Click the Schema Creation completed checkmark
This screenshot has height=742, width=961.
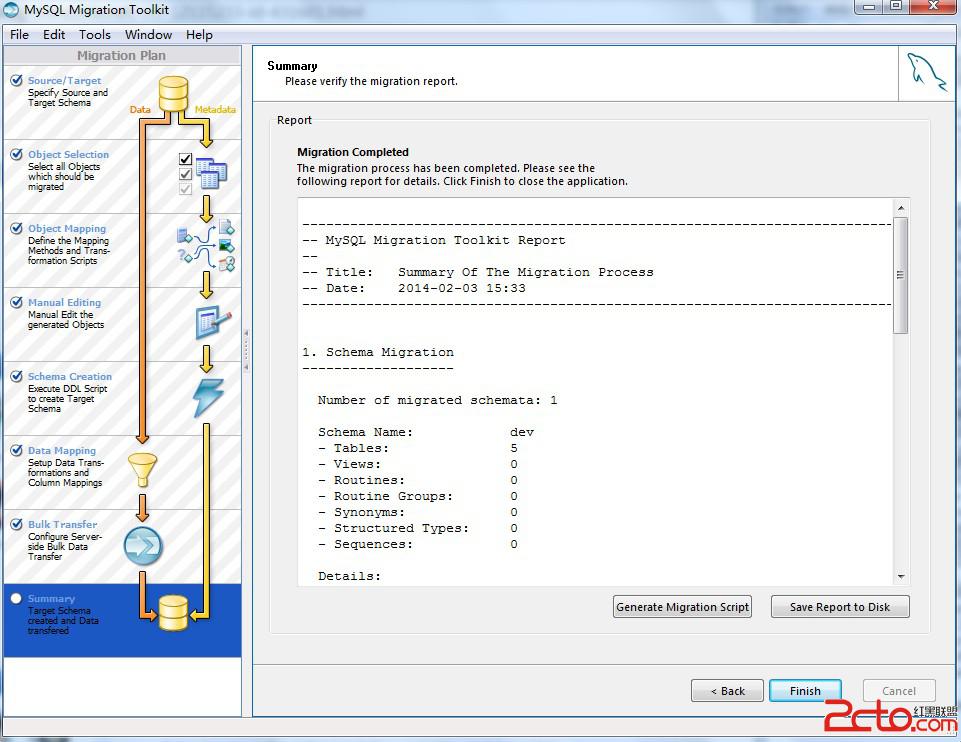[17, 376]
